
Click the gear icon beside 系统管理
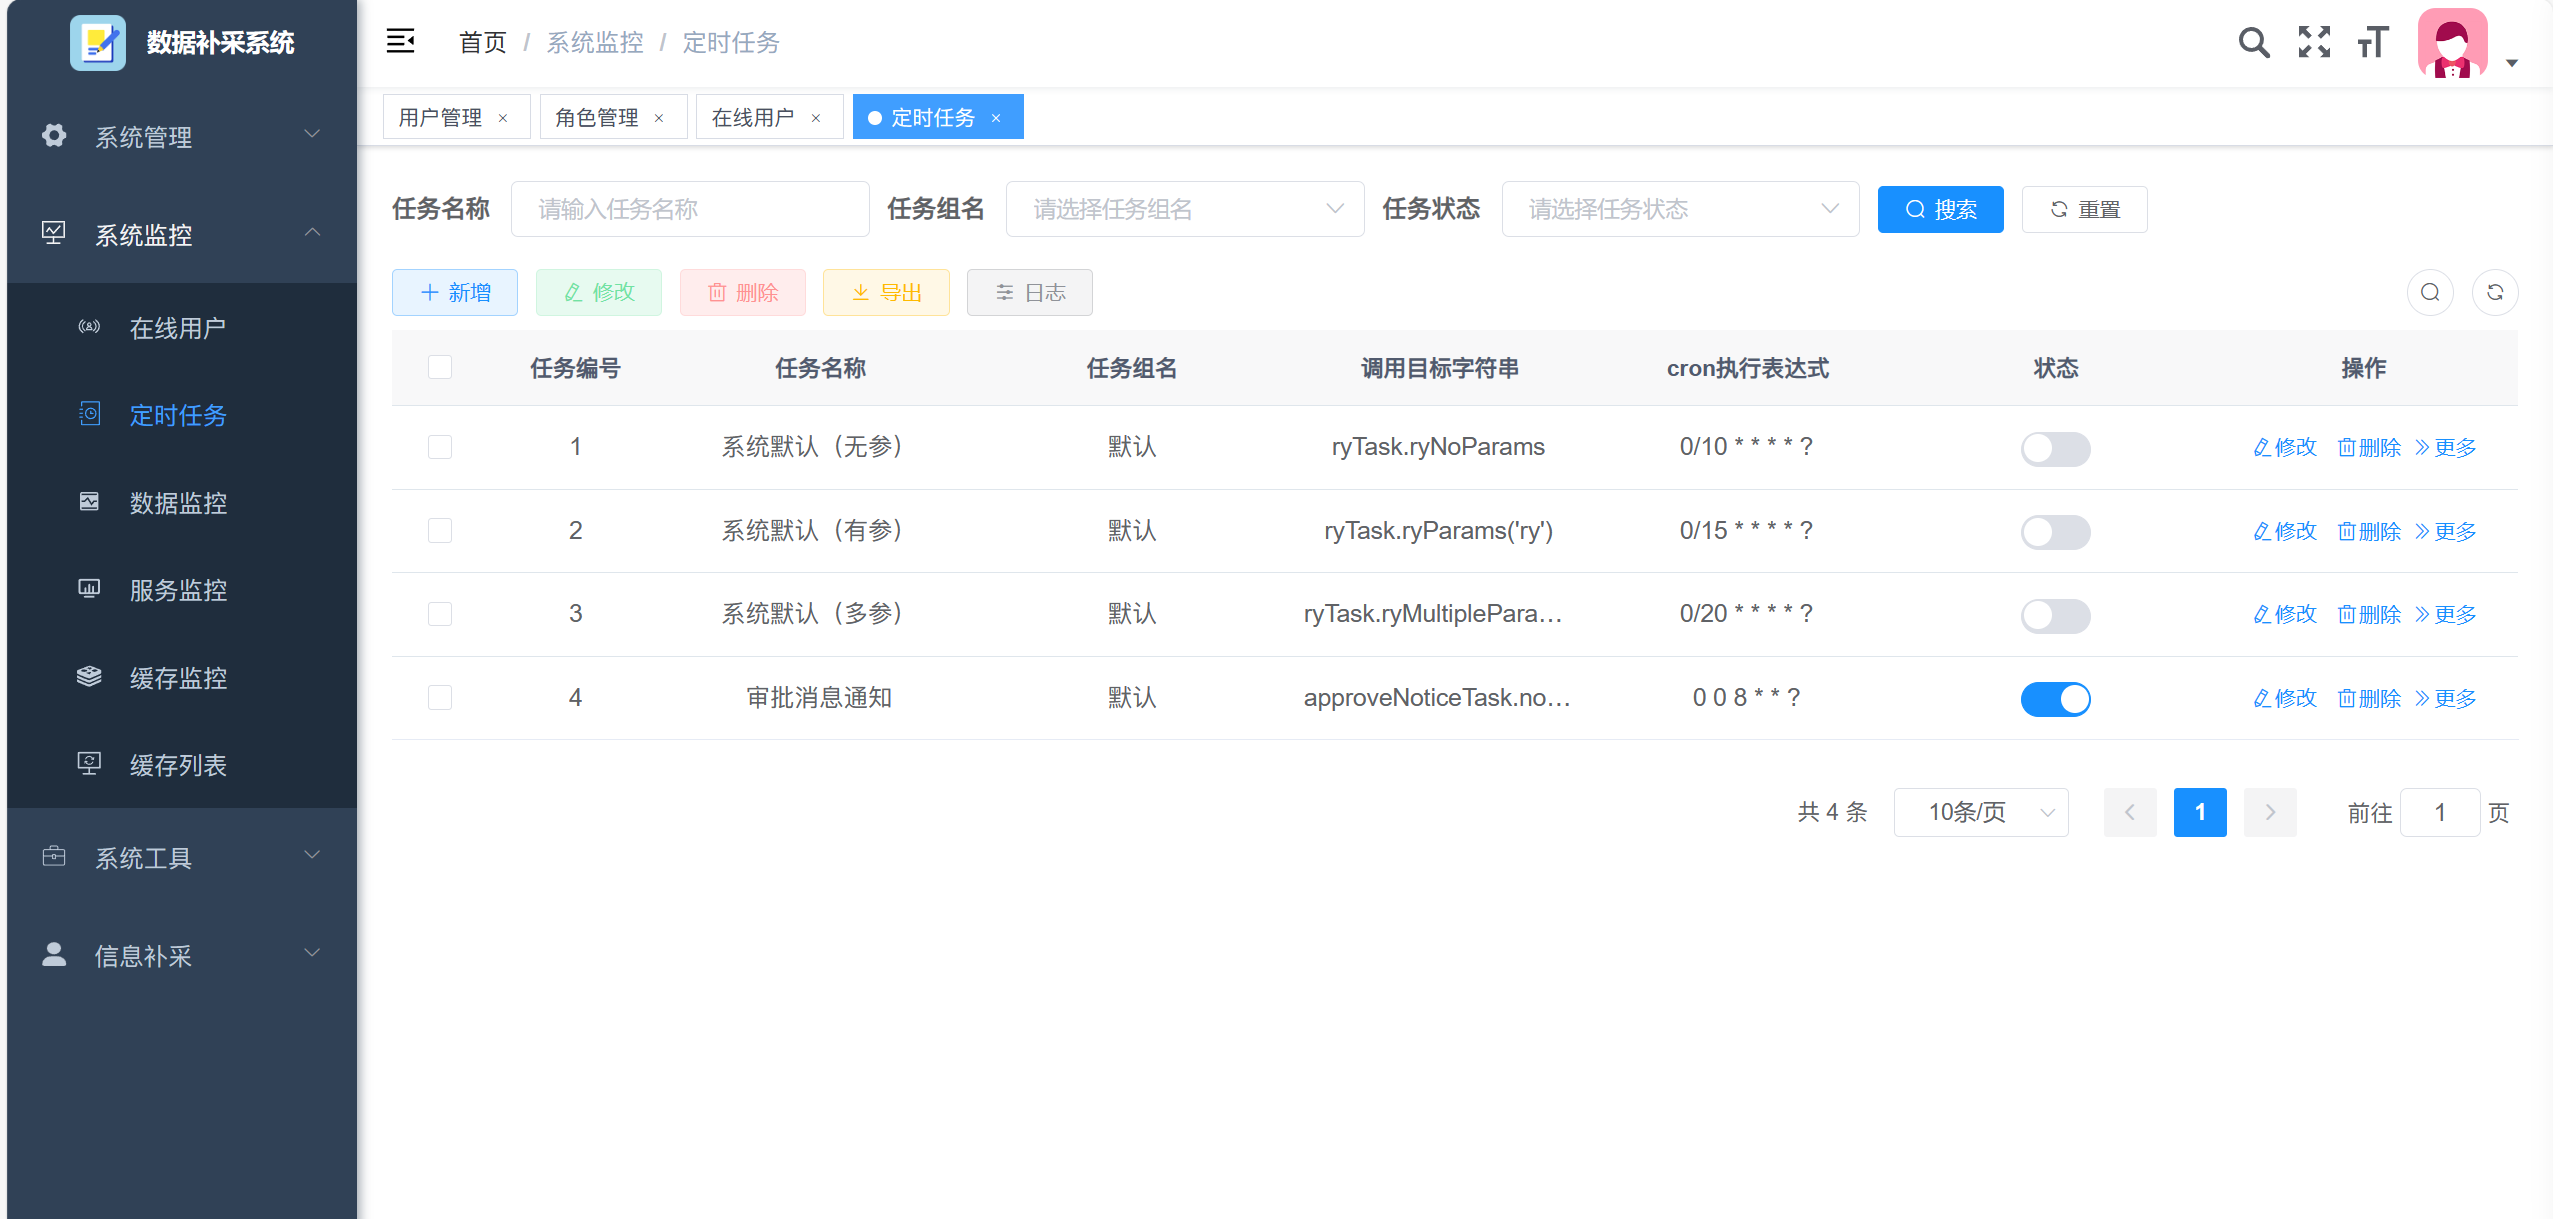click(x=54, y=135)
